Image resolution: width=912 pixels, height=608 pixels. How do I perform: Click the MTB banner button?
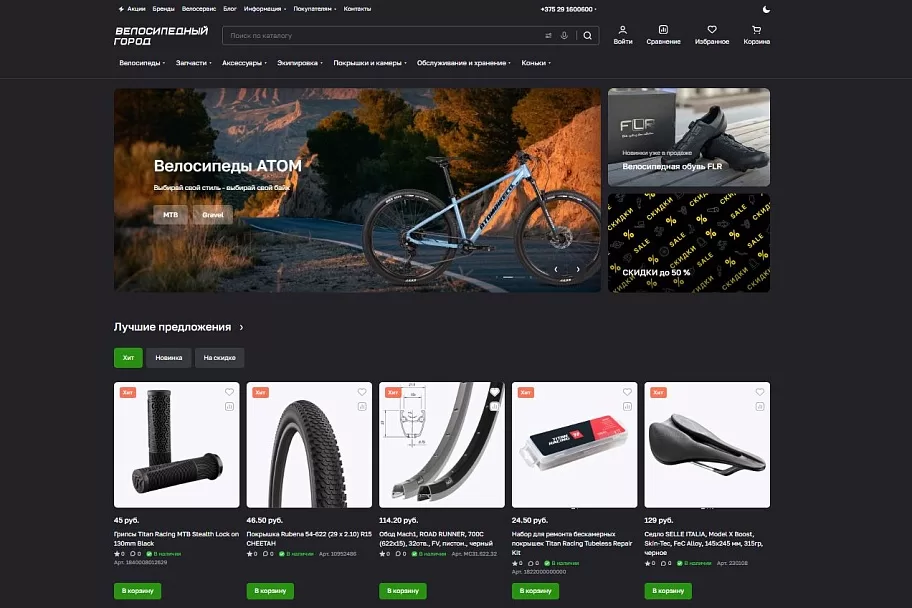pyautogui.click(x=170, y=215)
